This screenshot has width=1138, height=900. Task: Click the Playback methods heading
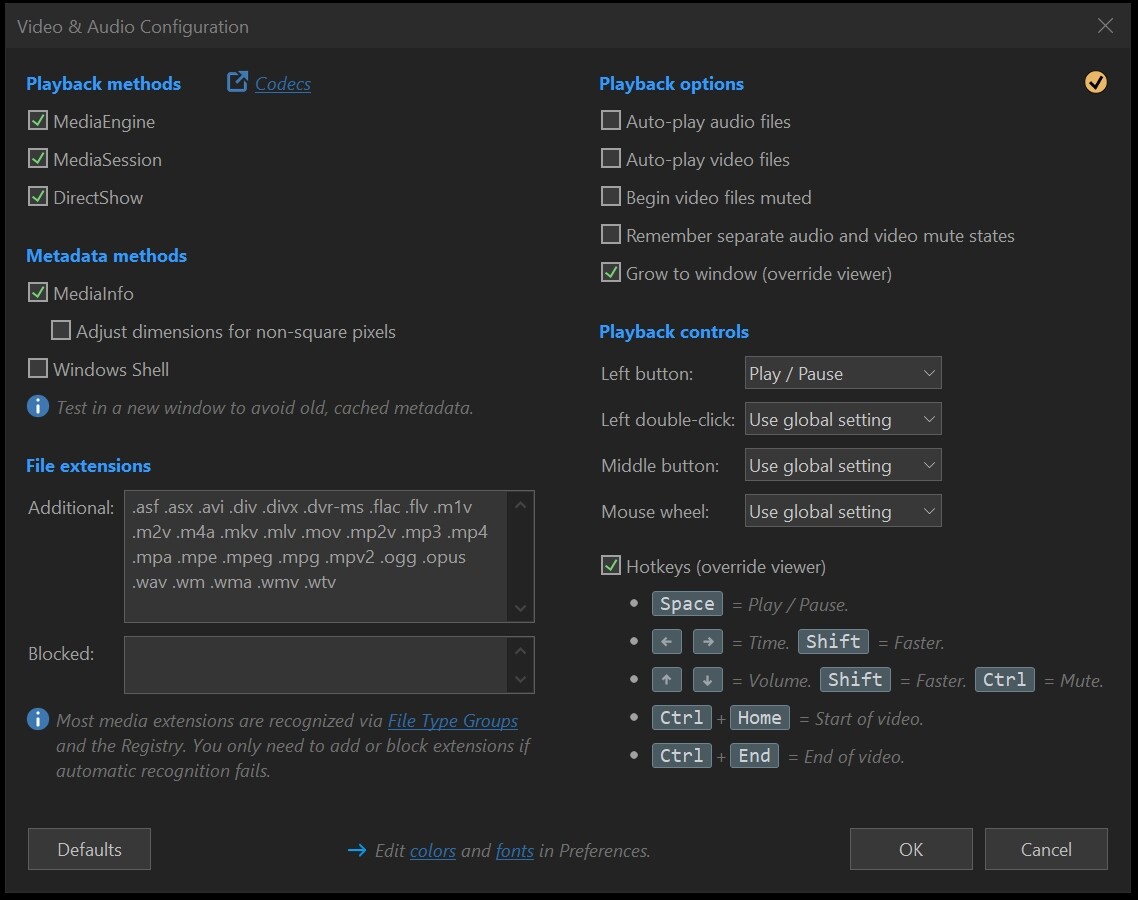(x=104, y=83)
